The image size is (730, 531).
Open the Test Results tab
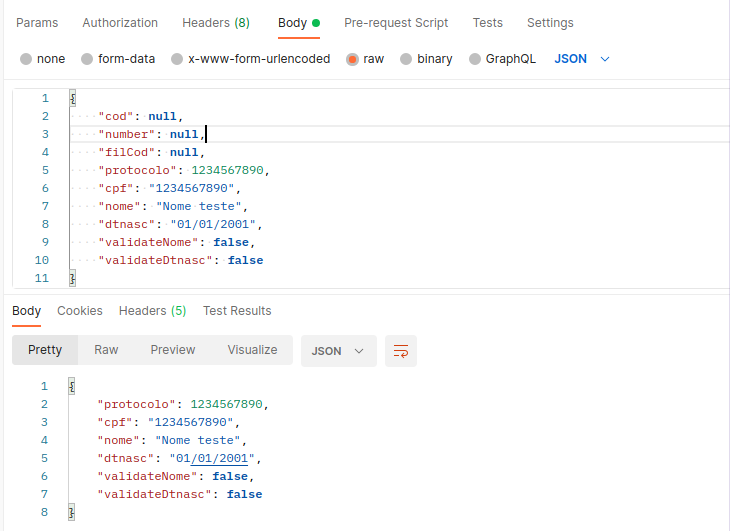coord(237,311)
